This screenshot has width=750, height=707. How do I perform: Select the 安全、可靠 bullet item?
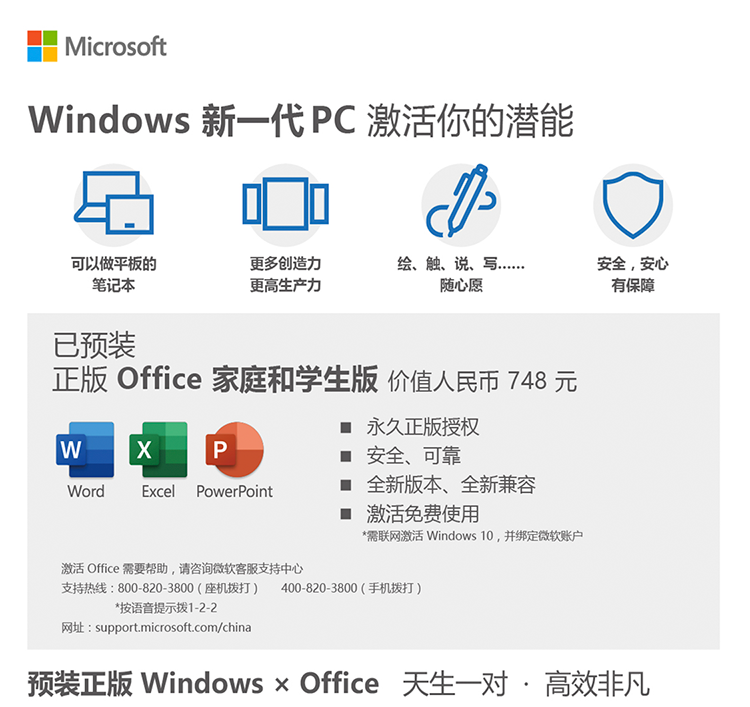401,456
